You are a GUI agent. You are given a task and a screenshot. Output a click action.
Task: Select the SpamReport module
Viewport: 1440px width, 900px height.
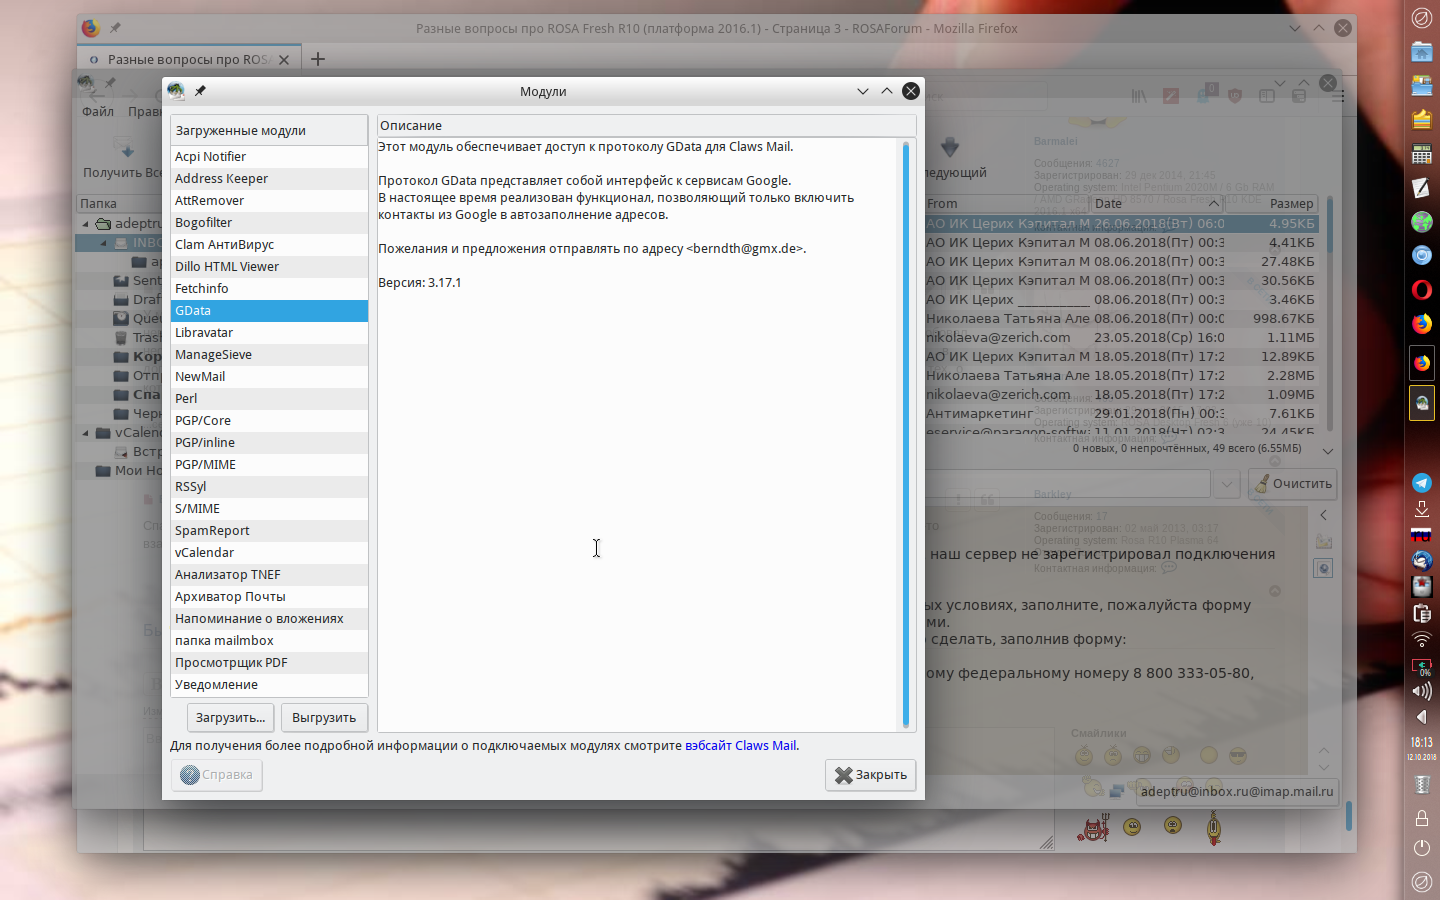269,531
